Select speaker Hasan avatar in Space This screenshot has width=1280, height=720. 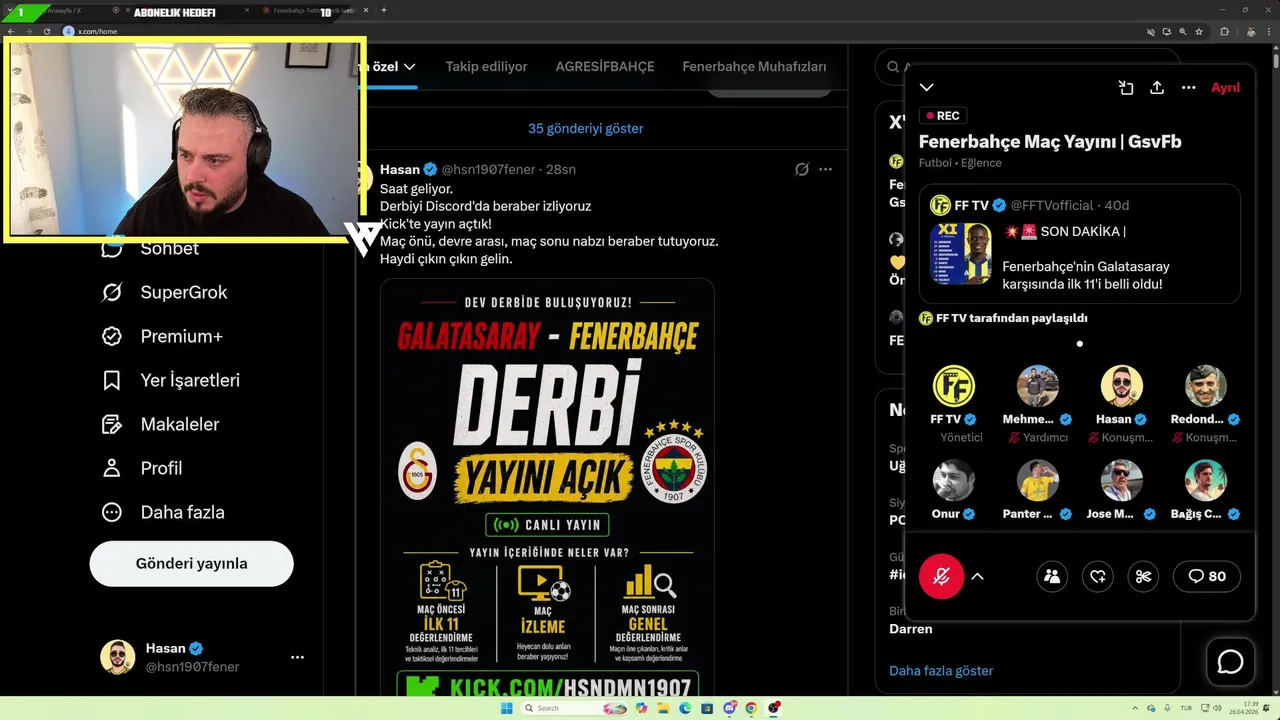tap(1121, 386)
